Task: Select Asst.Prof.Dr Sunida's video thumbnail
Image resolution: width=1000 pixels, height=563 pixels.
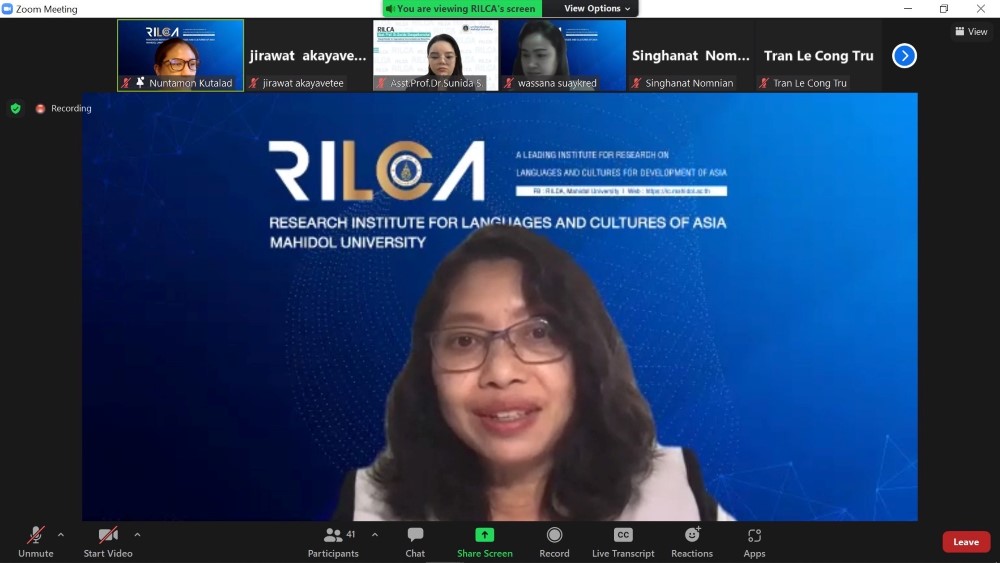Action: 436,55
